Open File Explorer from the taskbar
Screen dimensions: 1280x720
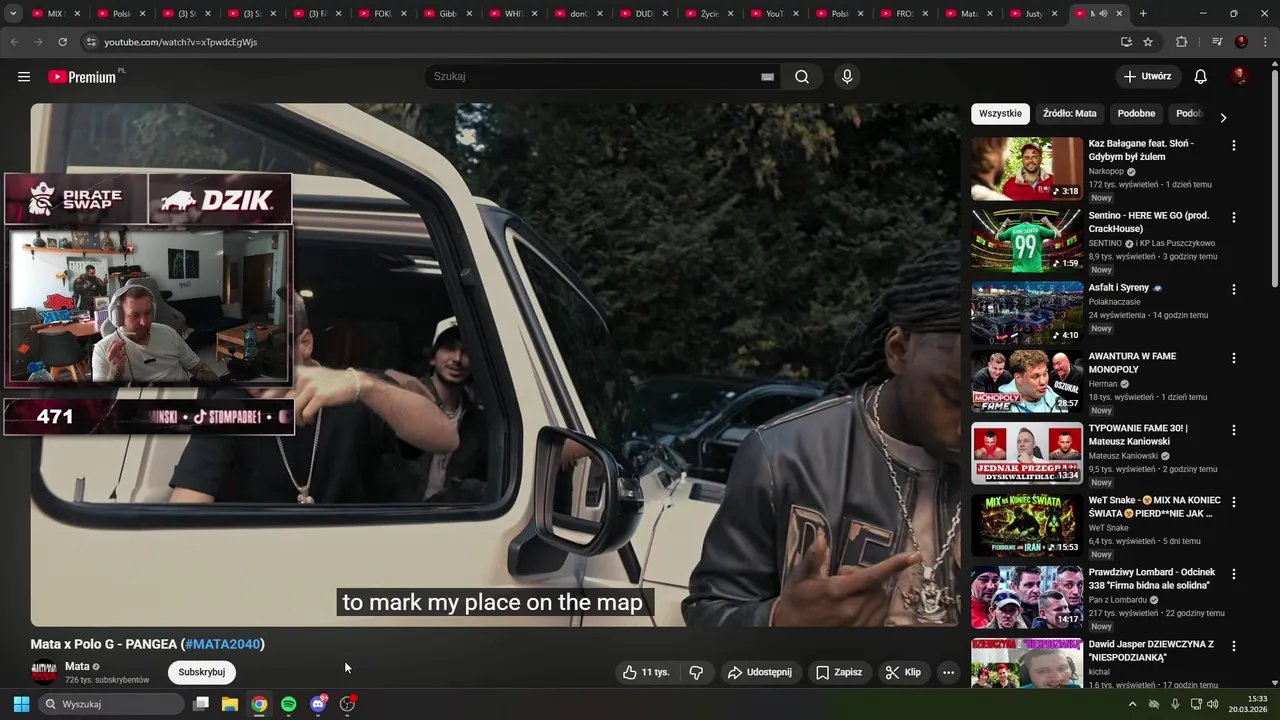230,704
